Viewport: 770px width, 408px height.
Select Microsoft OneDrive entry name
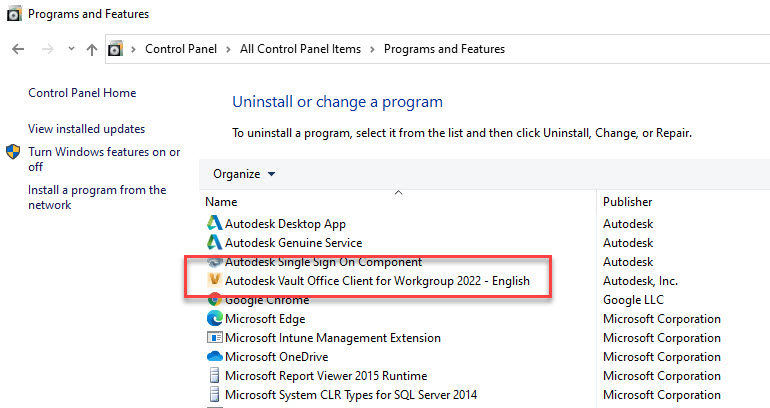pos(276,357)
